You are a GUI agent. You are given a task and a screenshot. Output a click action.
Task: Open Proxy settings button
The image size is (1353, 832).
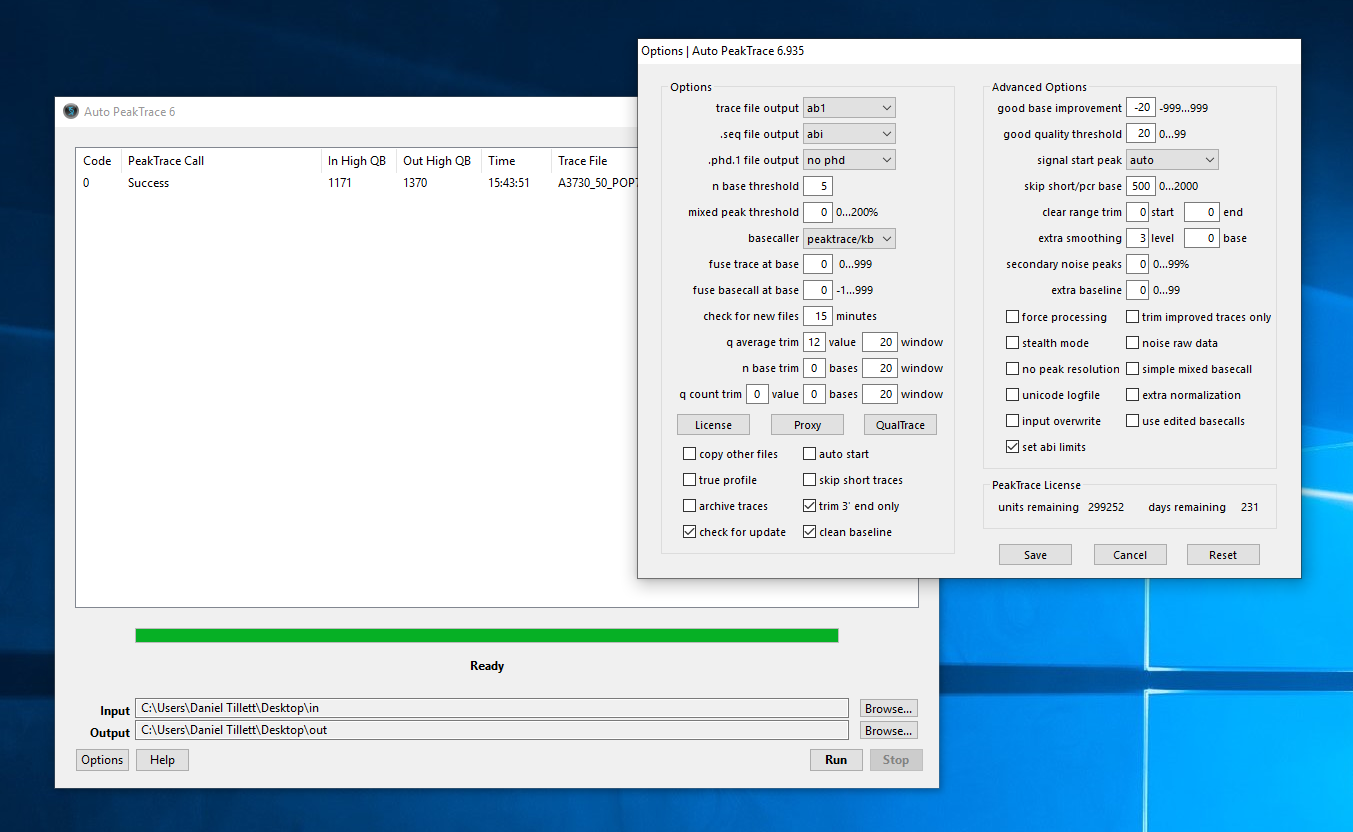pos(807,425)
